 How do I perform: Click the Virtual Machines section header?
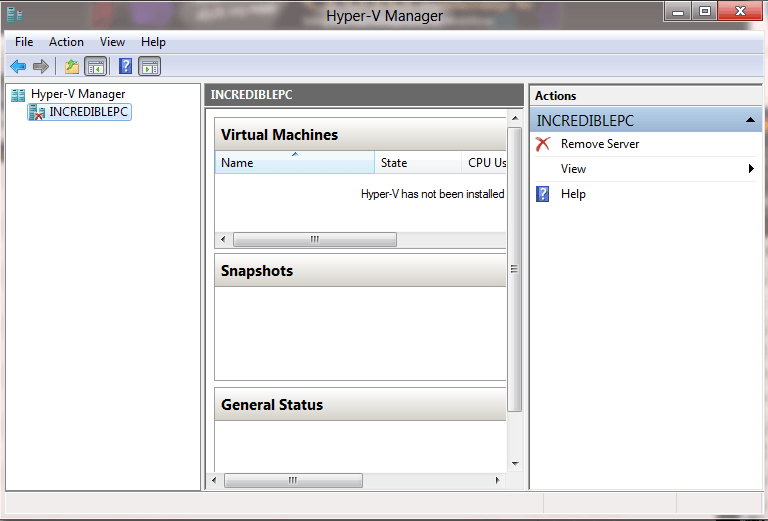click(360, 135)
